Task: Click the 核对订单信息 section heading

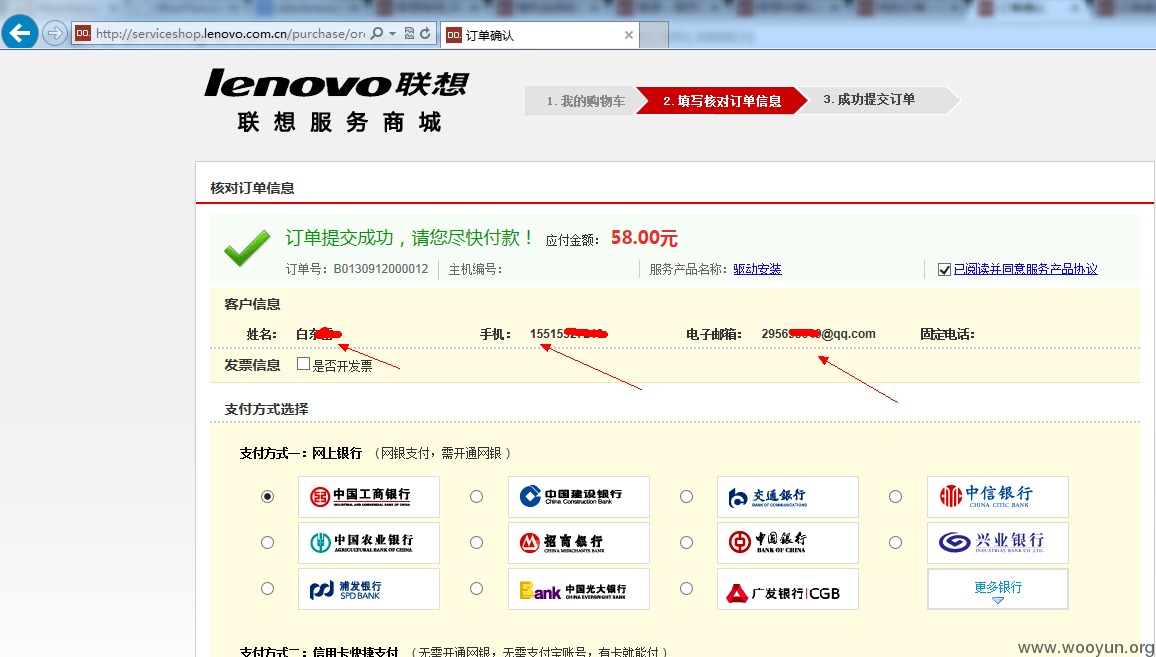Action: 252,188
